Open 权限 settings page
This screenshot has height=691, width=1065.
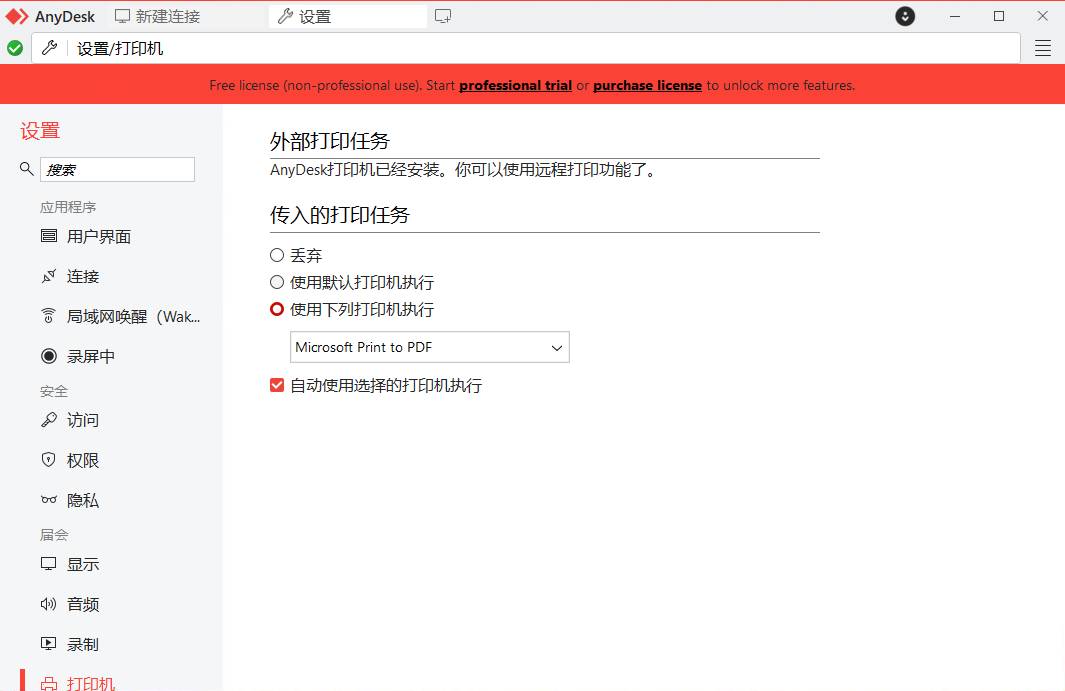click(83, 461)
